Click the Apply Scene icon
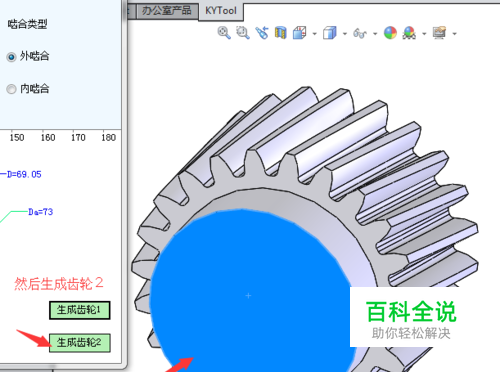500x372 pixels. (x=409, y=33)
